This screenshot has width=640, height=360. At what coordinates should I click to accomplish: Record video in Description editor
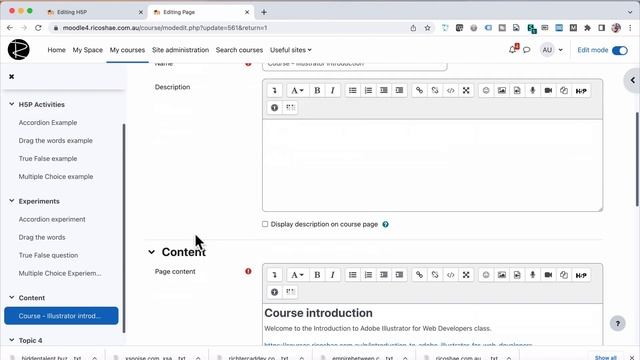coord(548,91)
